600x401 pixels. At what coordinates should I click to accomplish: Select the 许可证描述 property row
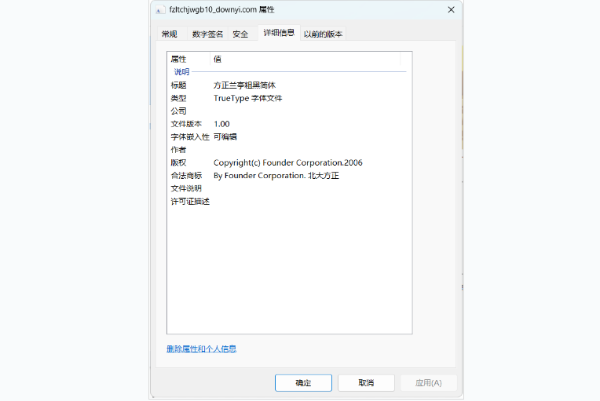pyautogui.click(x=289, y=201)
